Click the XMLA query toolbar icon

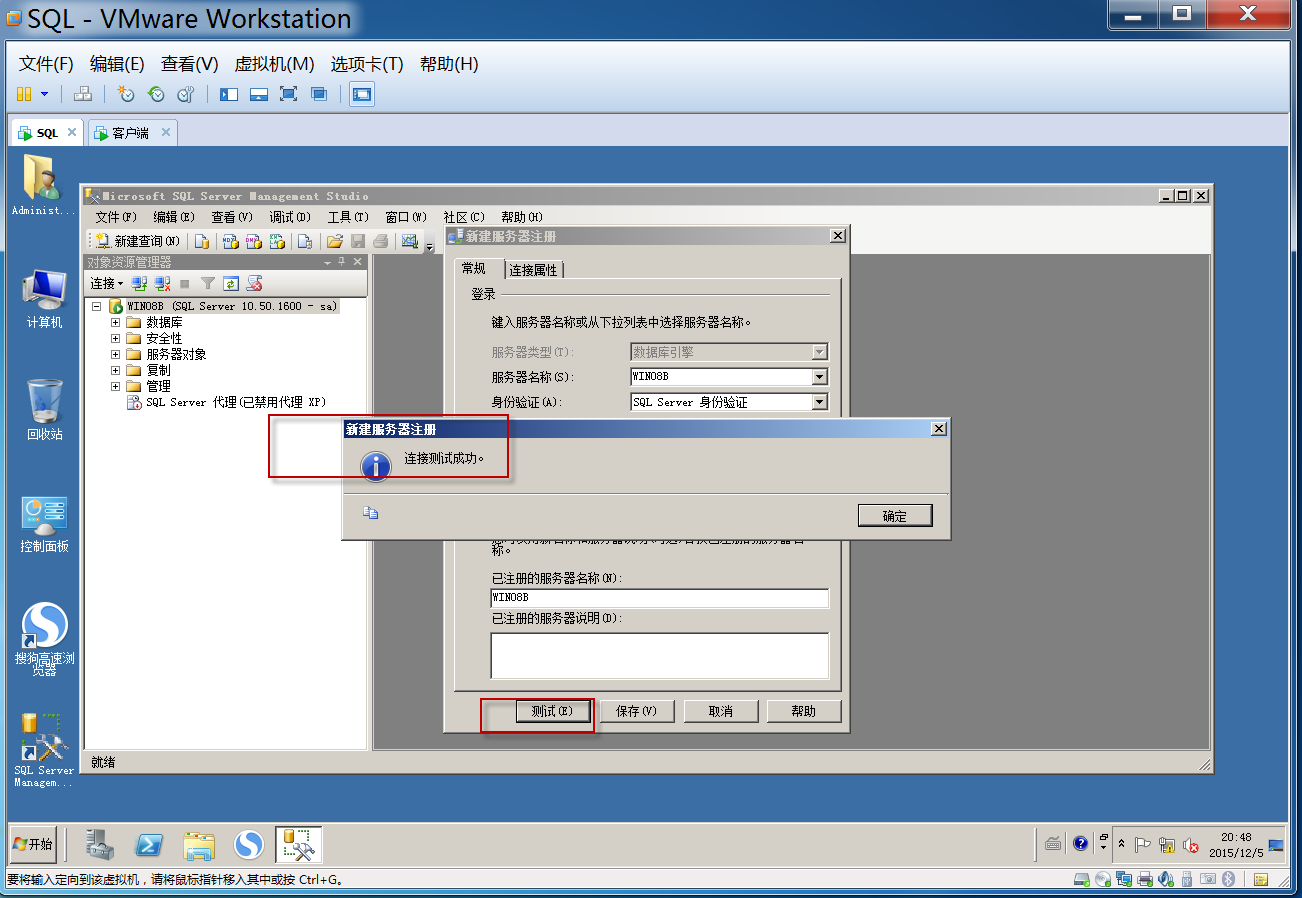click(x=278, y=241)
